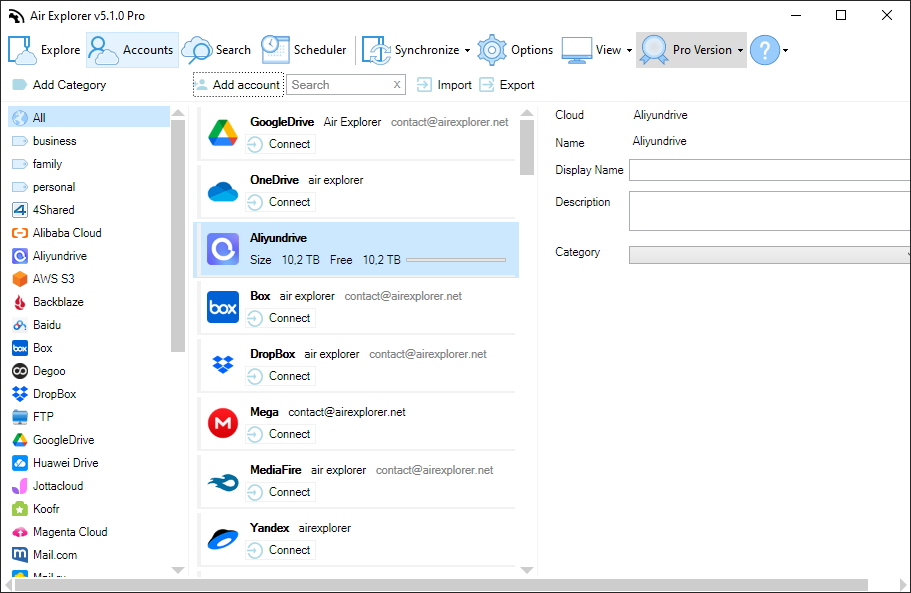Click the Jottacloud sidebar icon
The width and height of the screenshot is (911, 593).
pyautogui.click(x=20, y=486)
